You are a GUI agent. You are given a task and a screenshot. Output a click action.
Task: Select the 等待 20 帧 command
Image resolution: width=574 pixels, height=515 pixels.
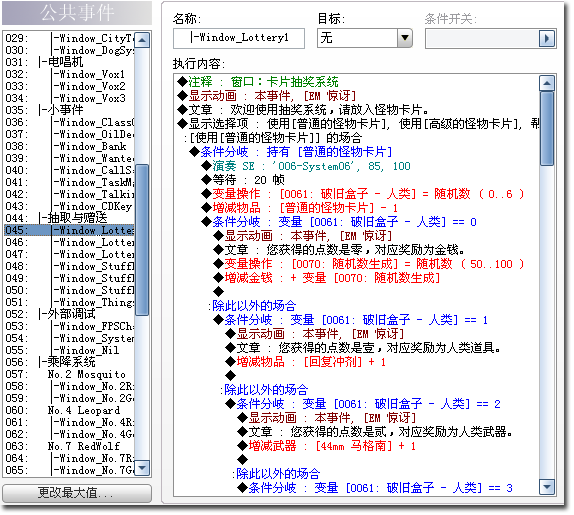pos(243,180)
